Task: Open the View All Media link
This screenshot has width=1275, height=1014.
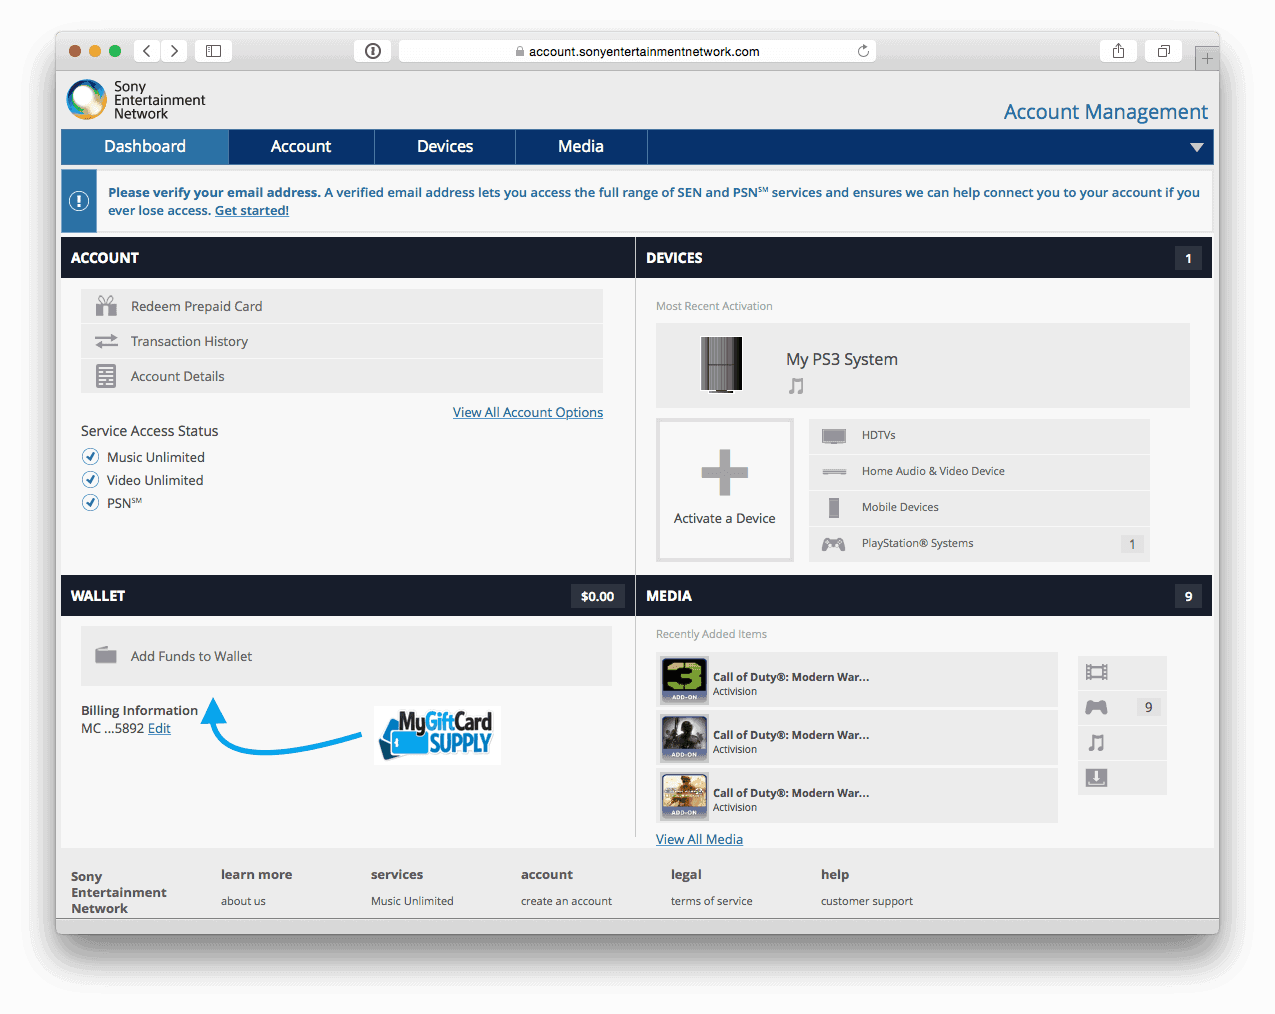Action: tap(699, 839)
